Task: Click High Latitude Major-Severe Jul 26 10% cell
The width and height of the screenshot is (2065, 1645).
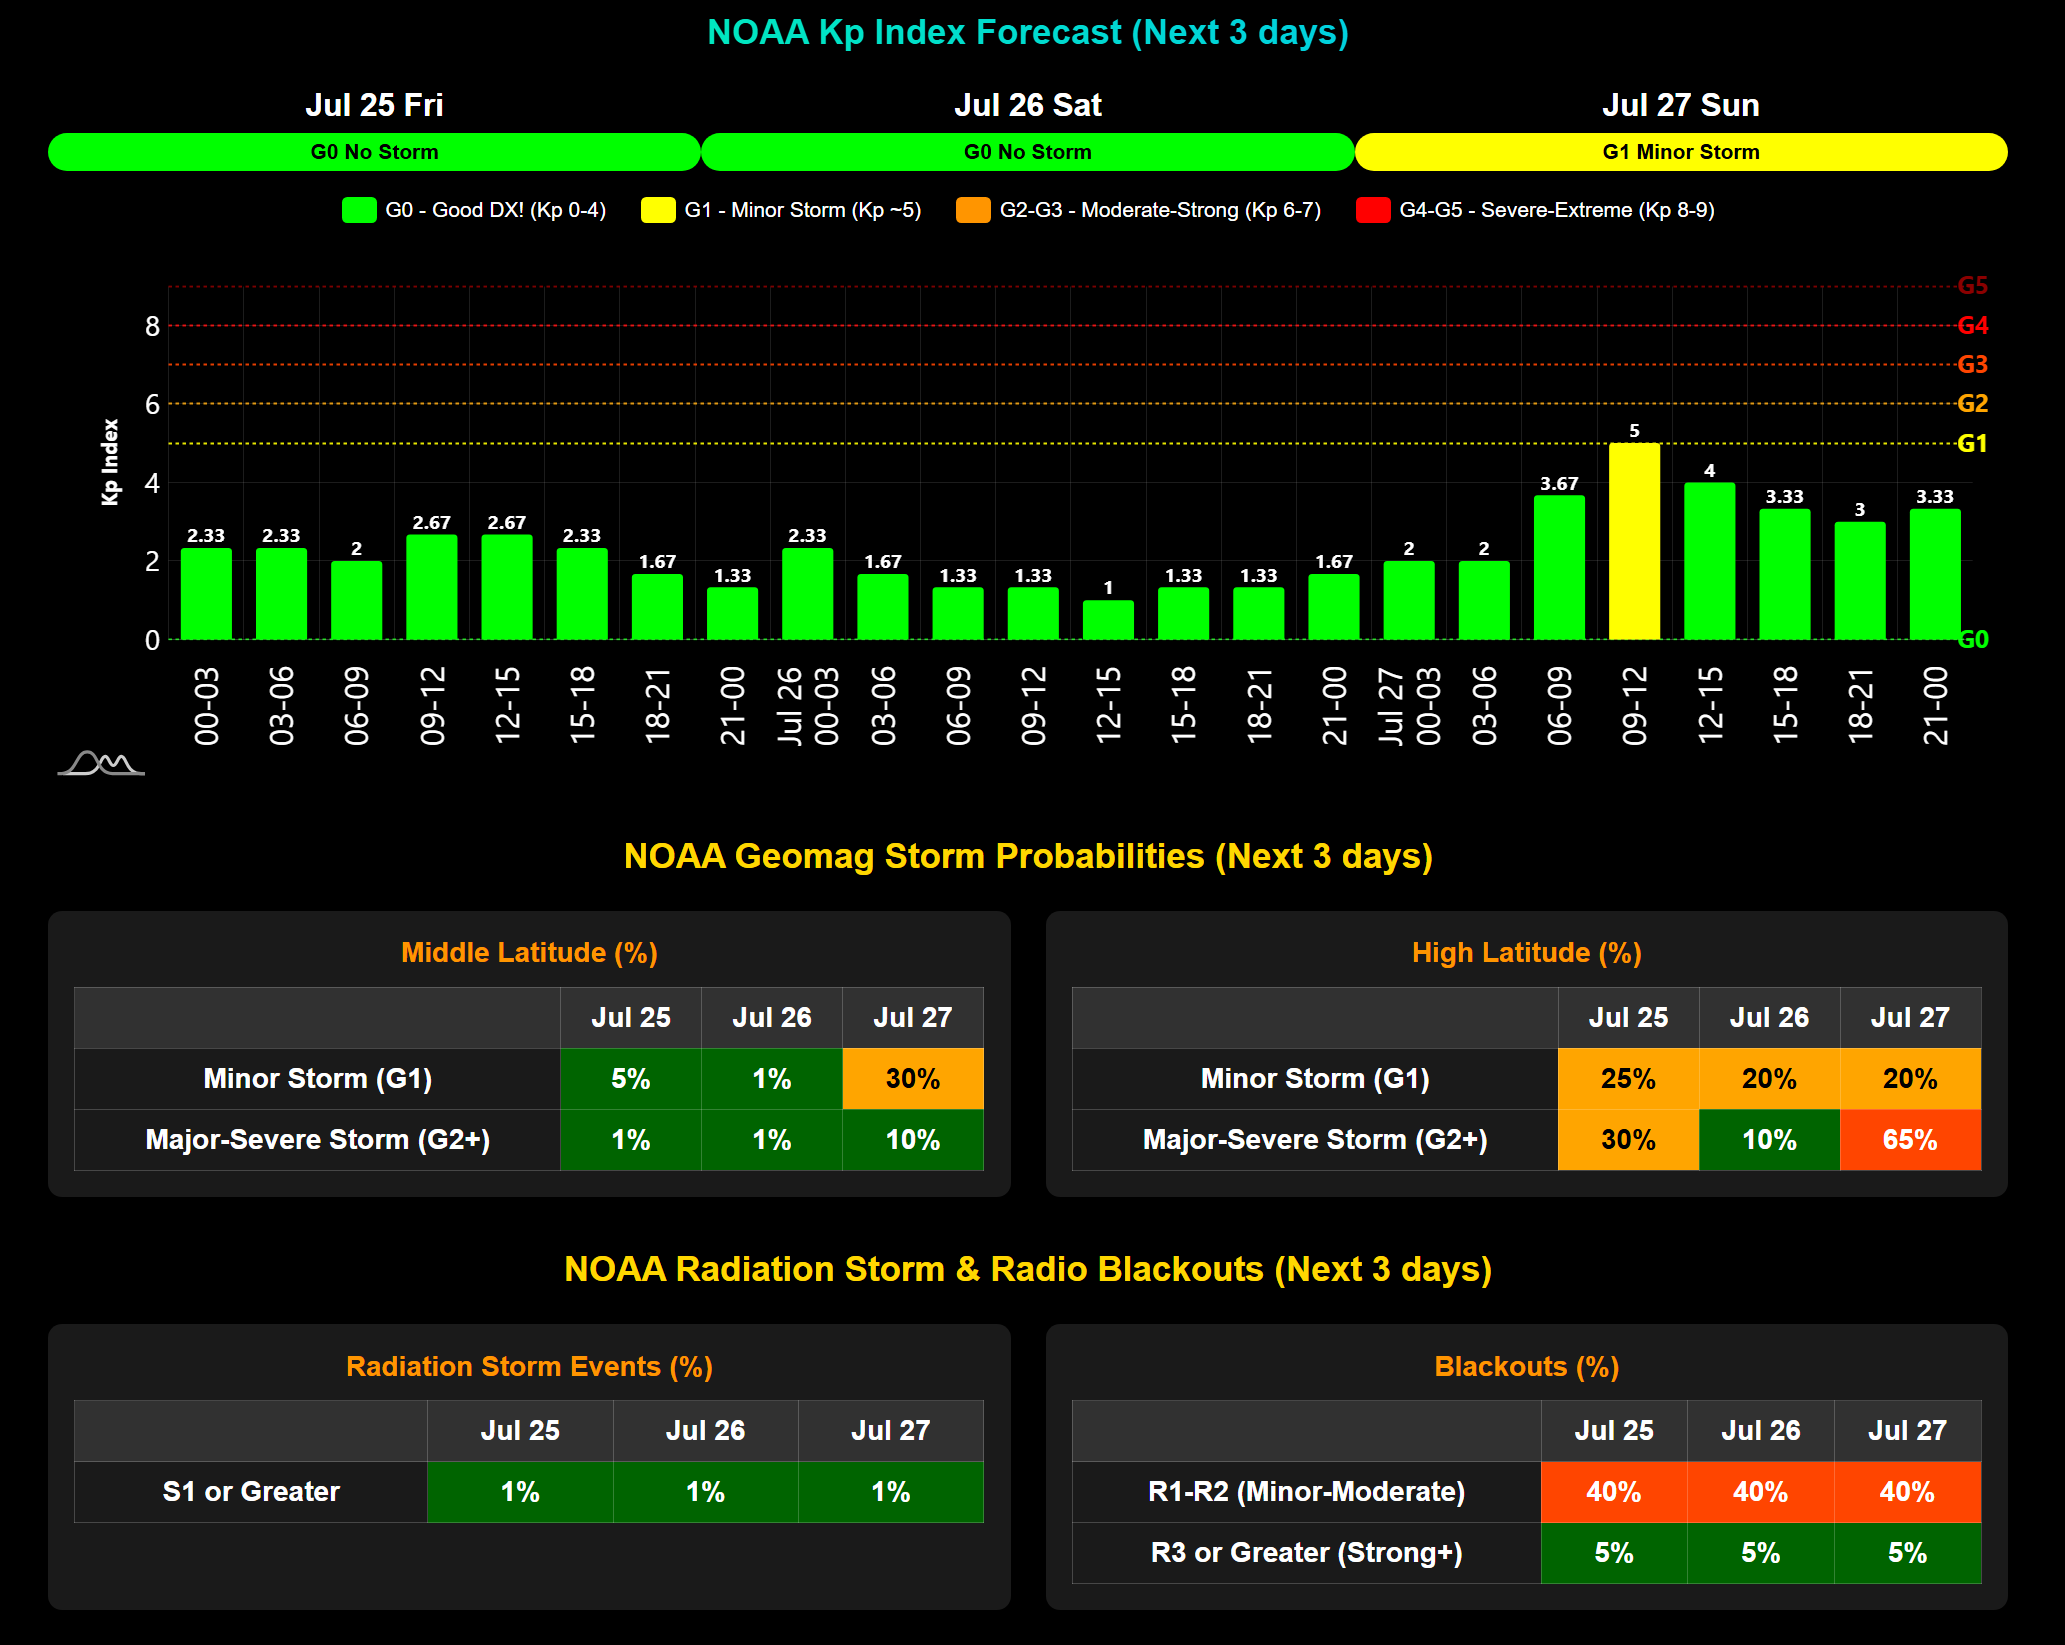Action: pos(1769,1140)
